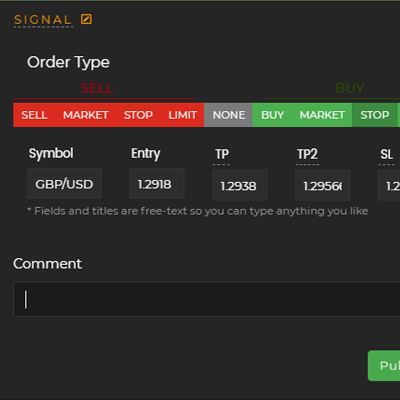Click the SL field title label
The image size is (400, 400).
coord(387,154)
